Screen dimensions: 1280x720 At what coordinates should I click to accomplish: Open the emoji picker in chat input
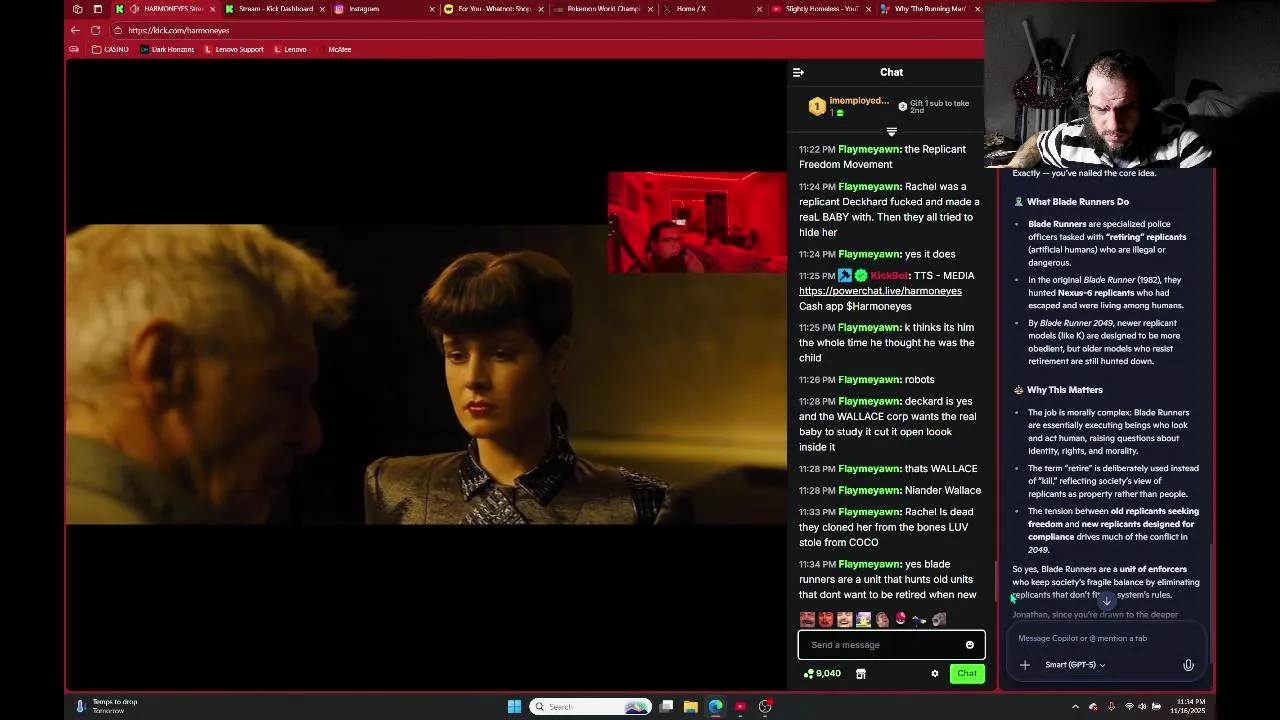click(x=969, y=645)
